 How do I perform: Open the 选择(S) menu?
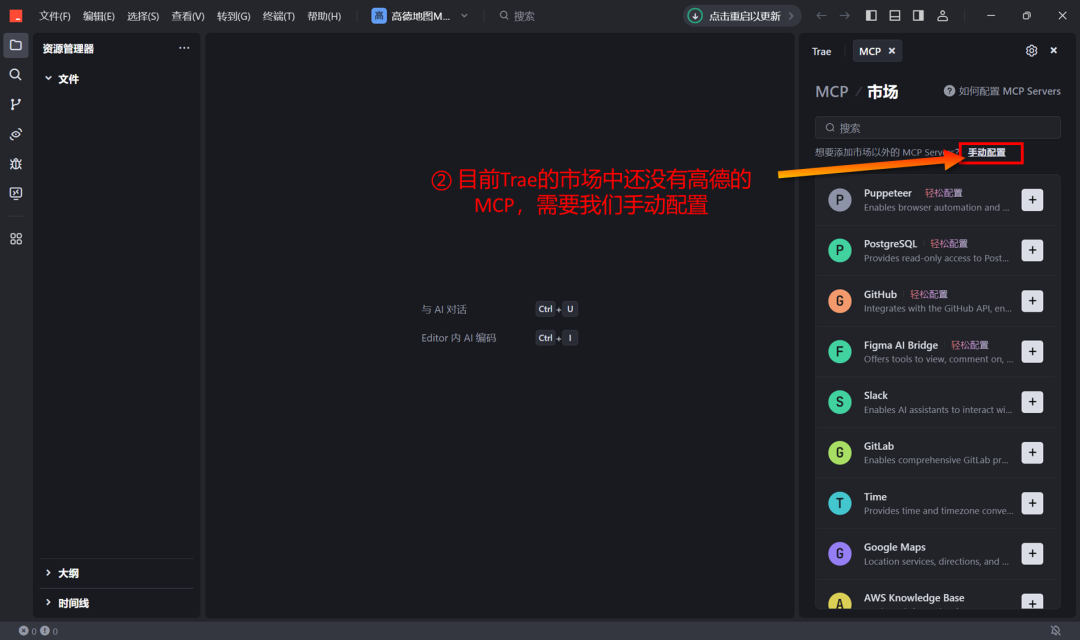click(143, 16)
